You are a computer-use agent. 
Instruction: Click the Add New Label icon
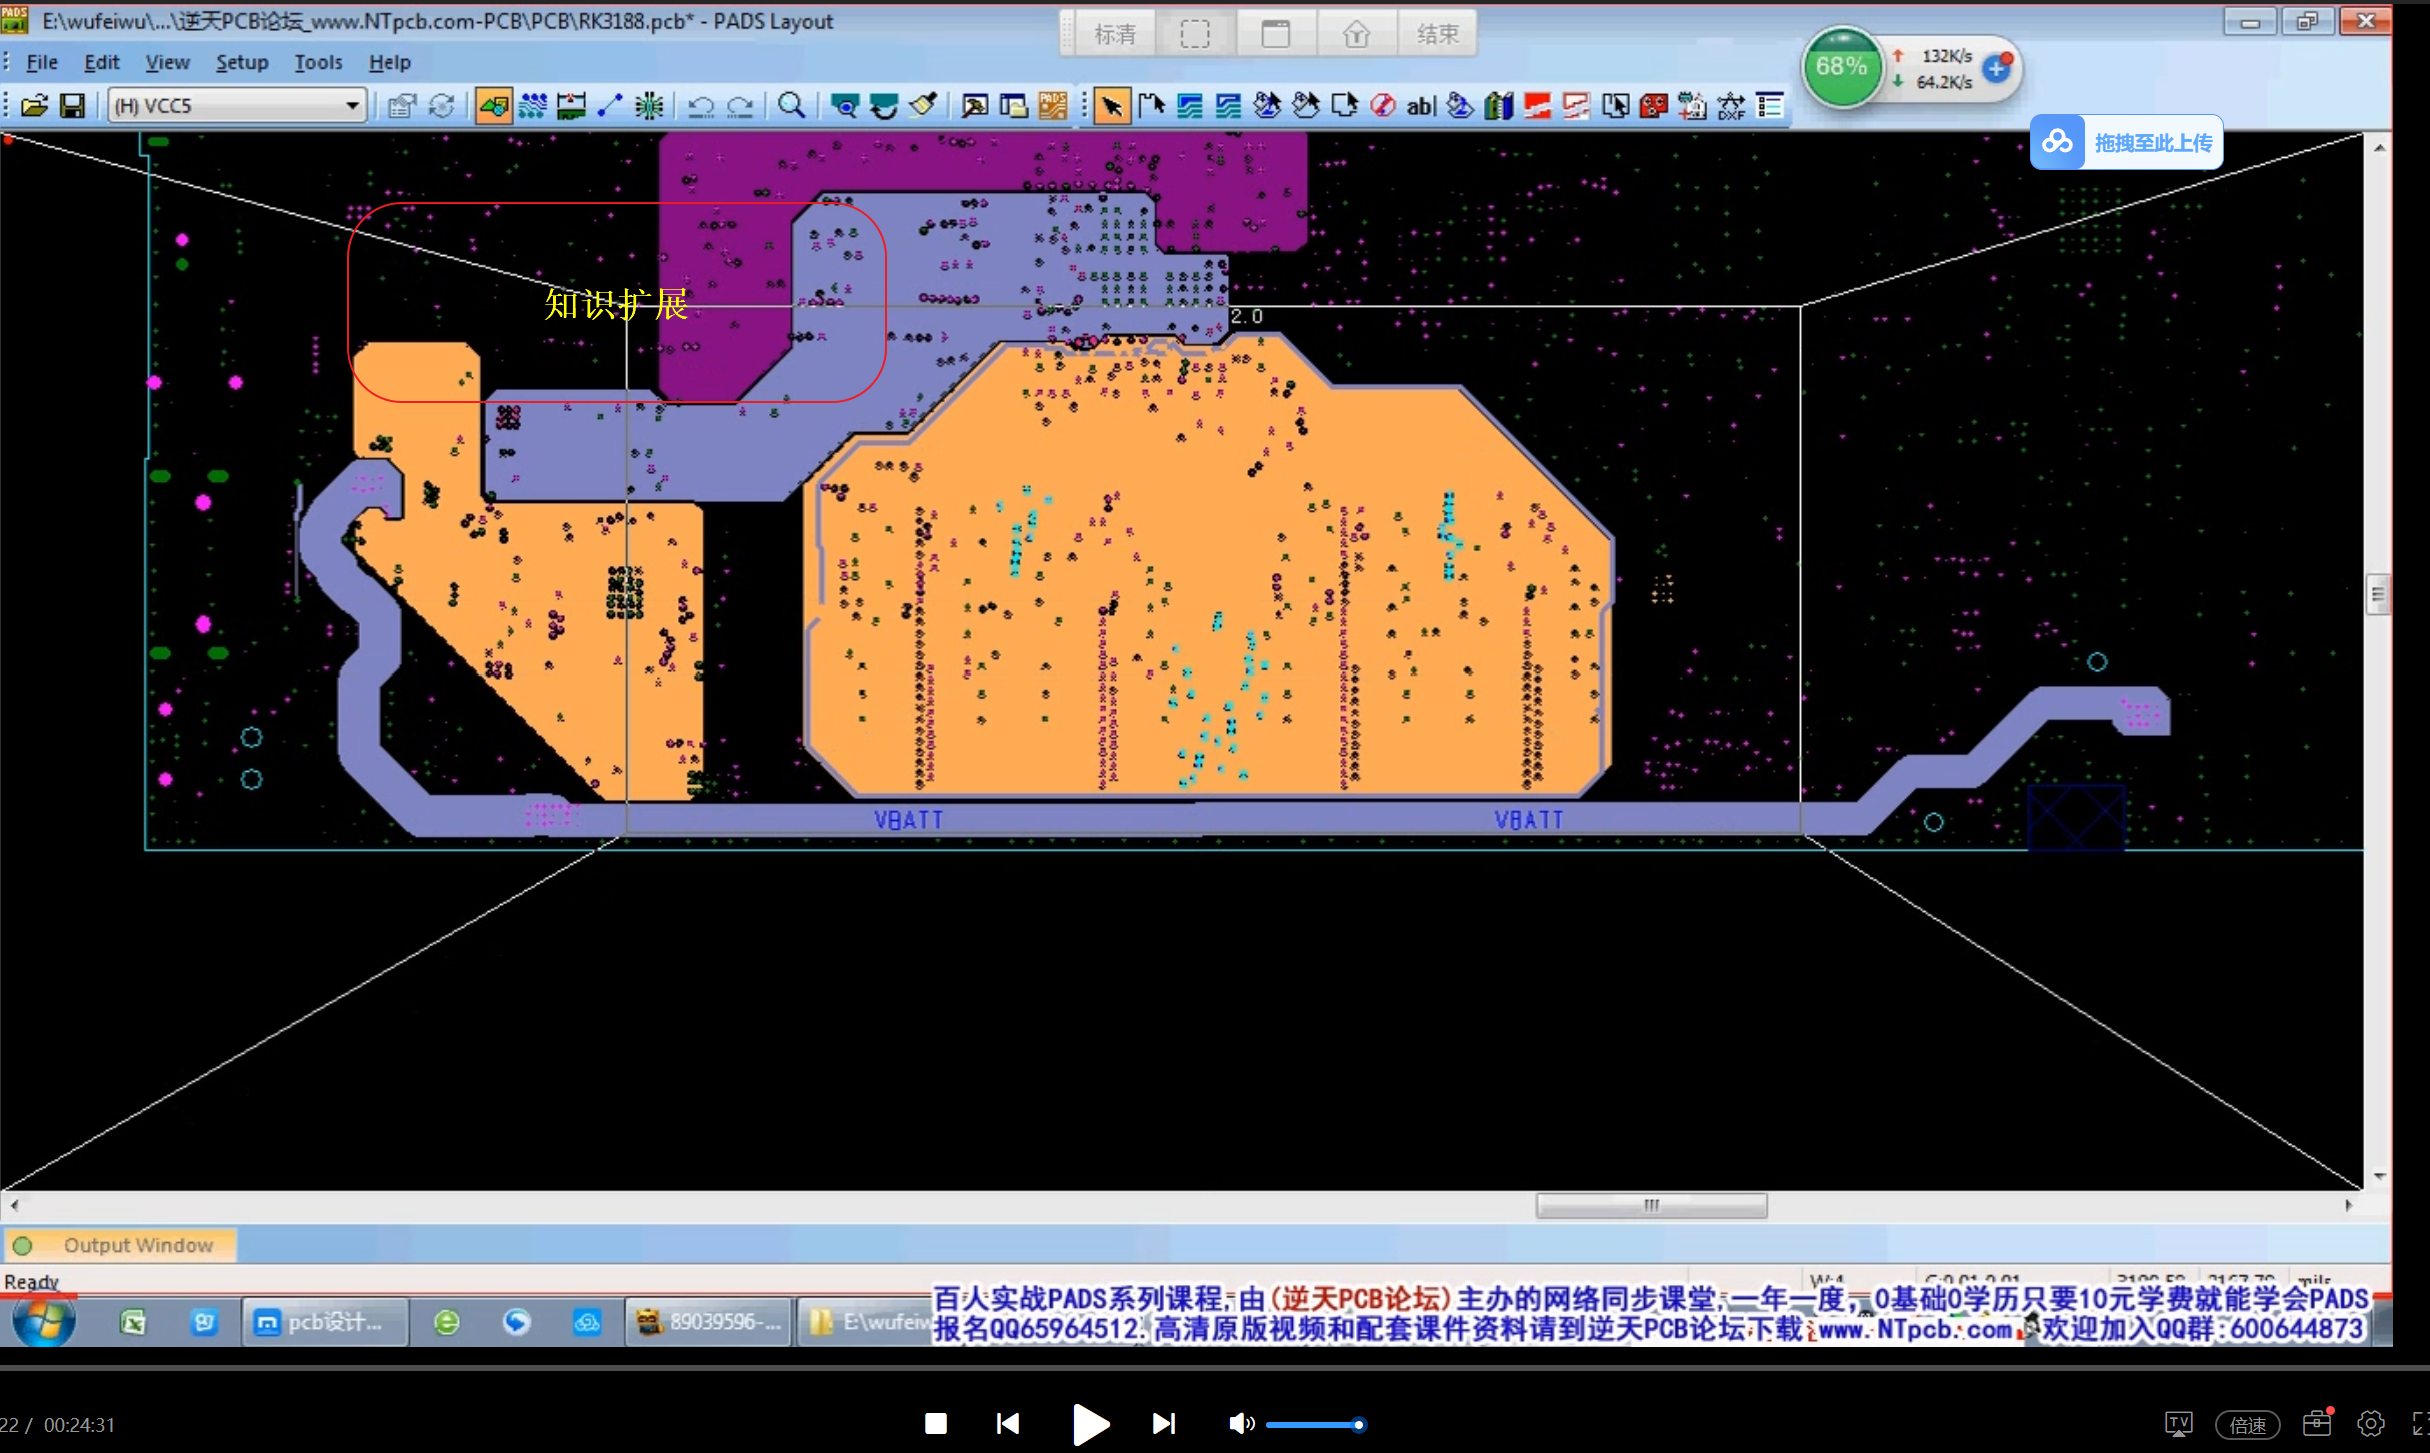[1692, 105]
